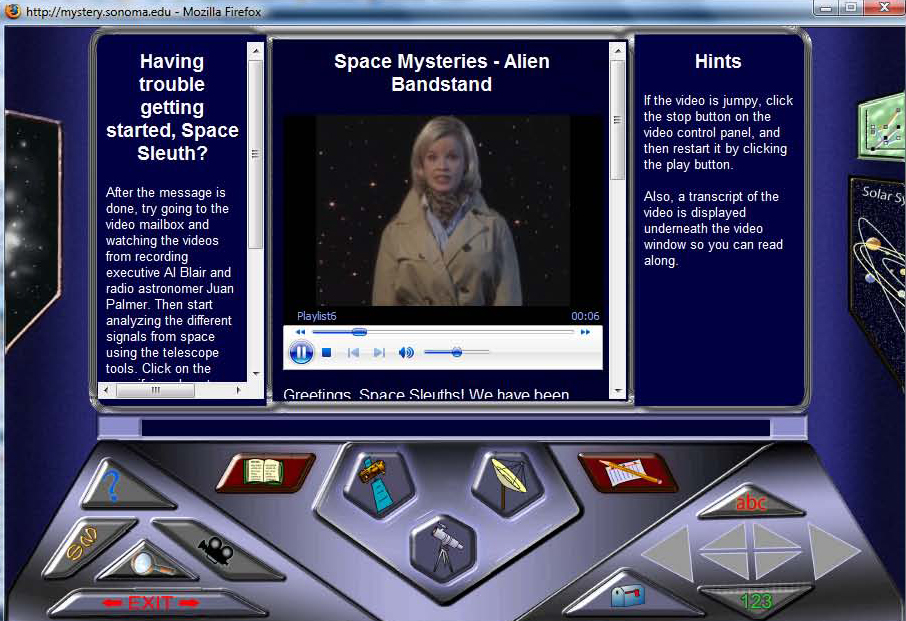Click the rewind arrows on seek bar
The image size is (906, 621).
299,332
